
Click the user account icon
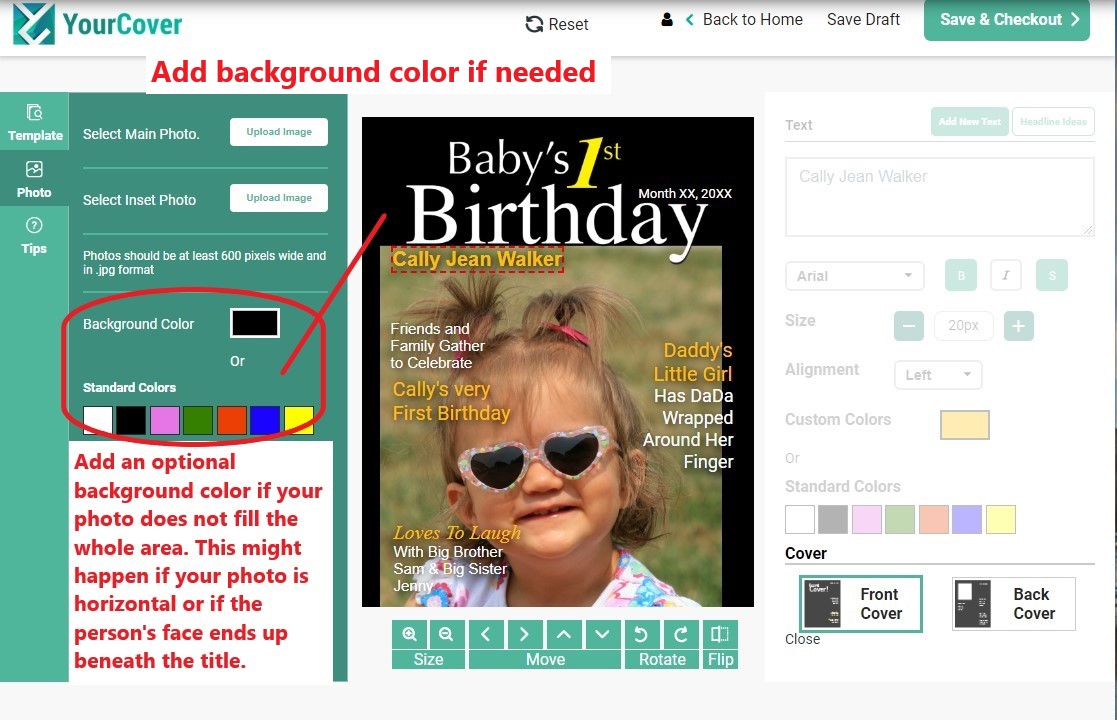pyautogui.click(x=666, y=19)
